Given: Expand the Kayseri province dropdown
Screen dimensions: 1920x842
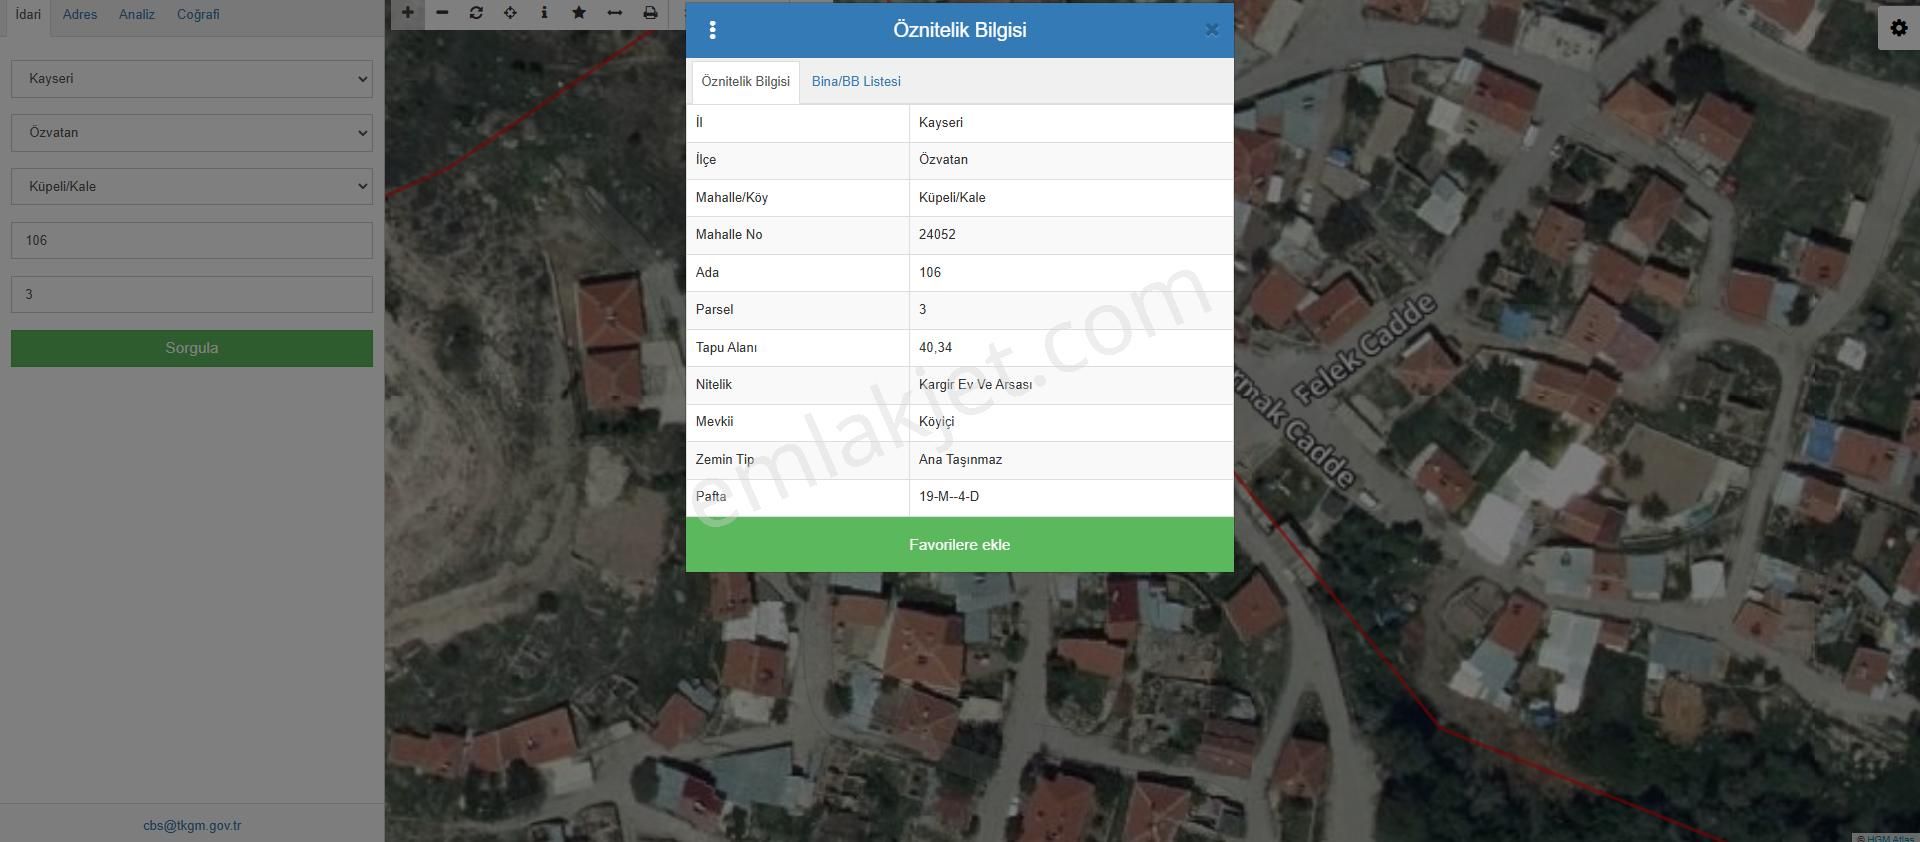Looking at the screenshot, I should tap(192, 79).
